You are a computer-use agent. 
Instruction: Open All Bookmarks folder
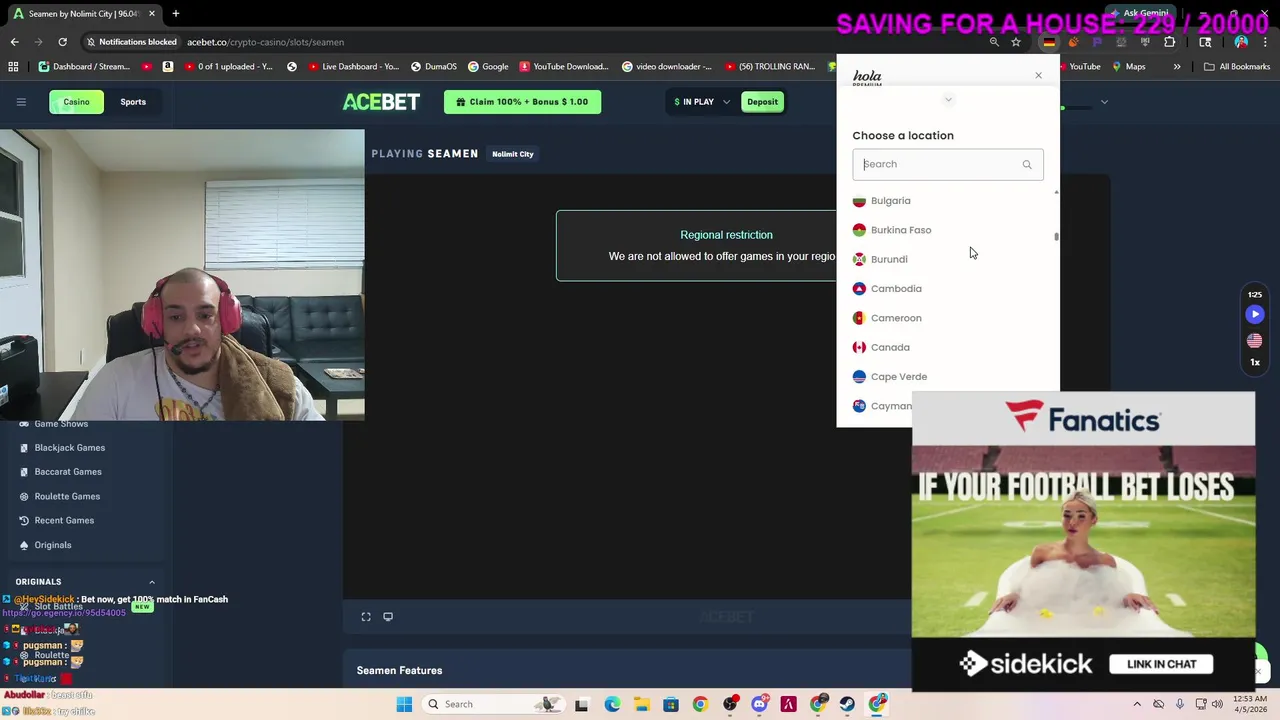coord(1237,67)
